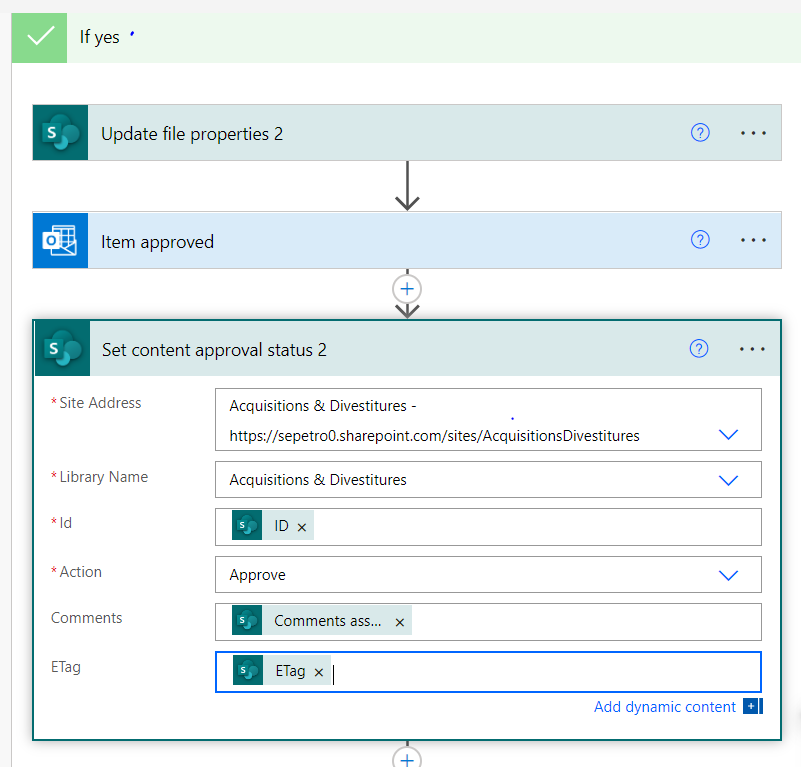Select the ID dynamic content token
Viewport: 801px width, 767px height.
[272, 525]
